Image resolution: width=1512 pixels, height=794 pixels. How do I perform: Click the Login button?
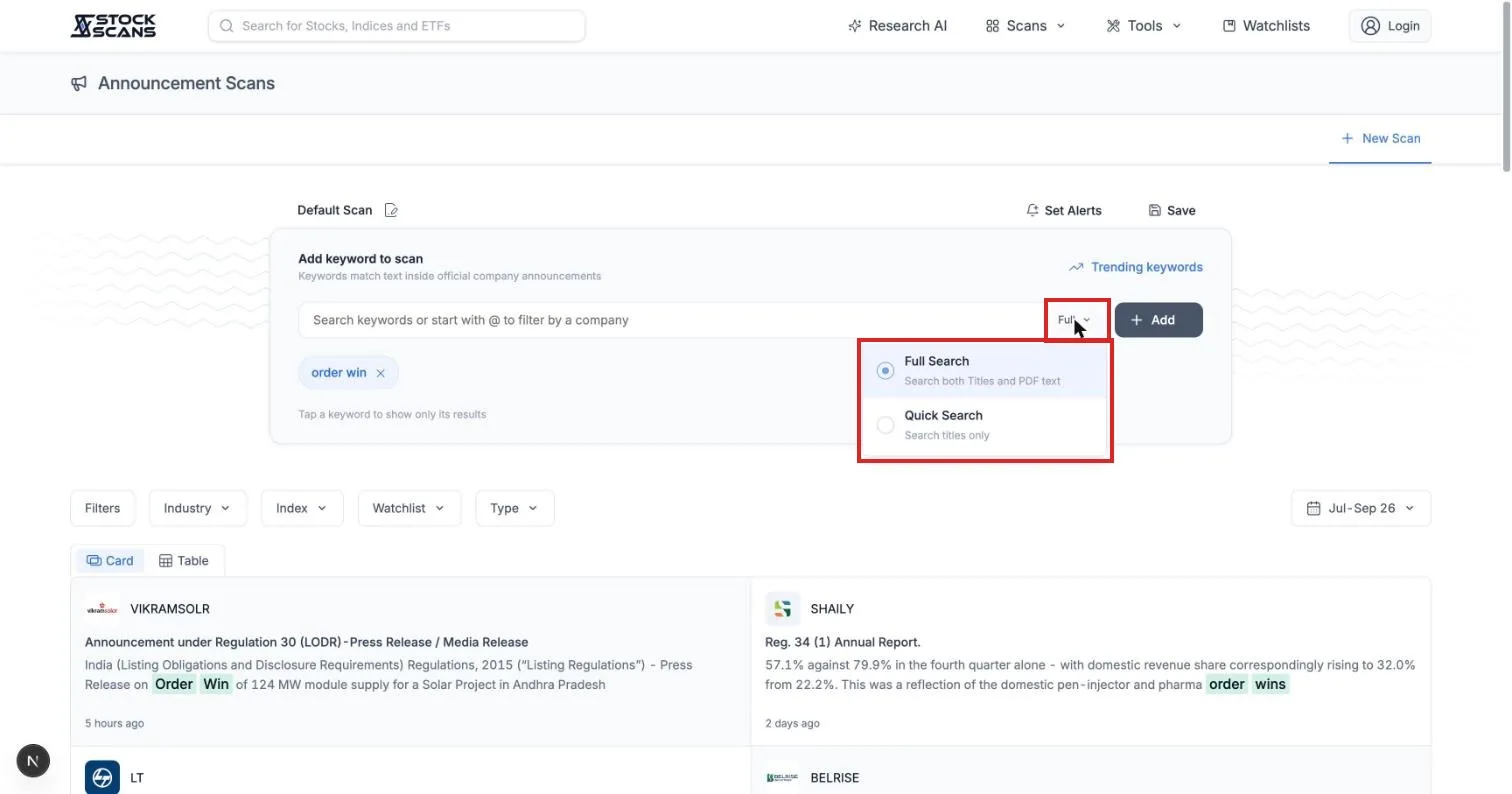[x=1390, y=26]
